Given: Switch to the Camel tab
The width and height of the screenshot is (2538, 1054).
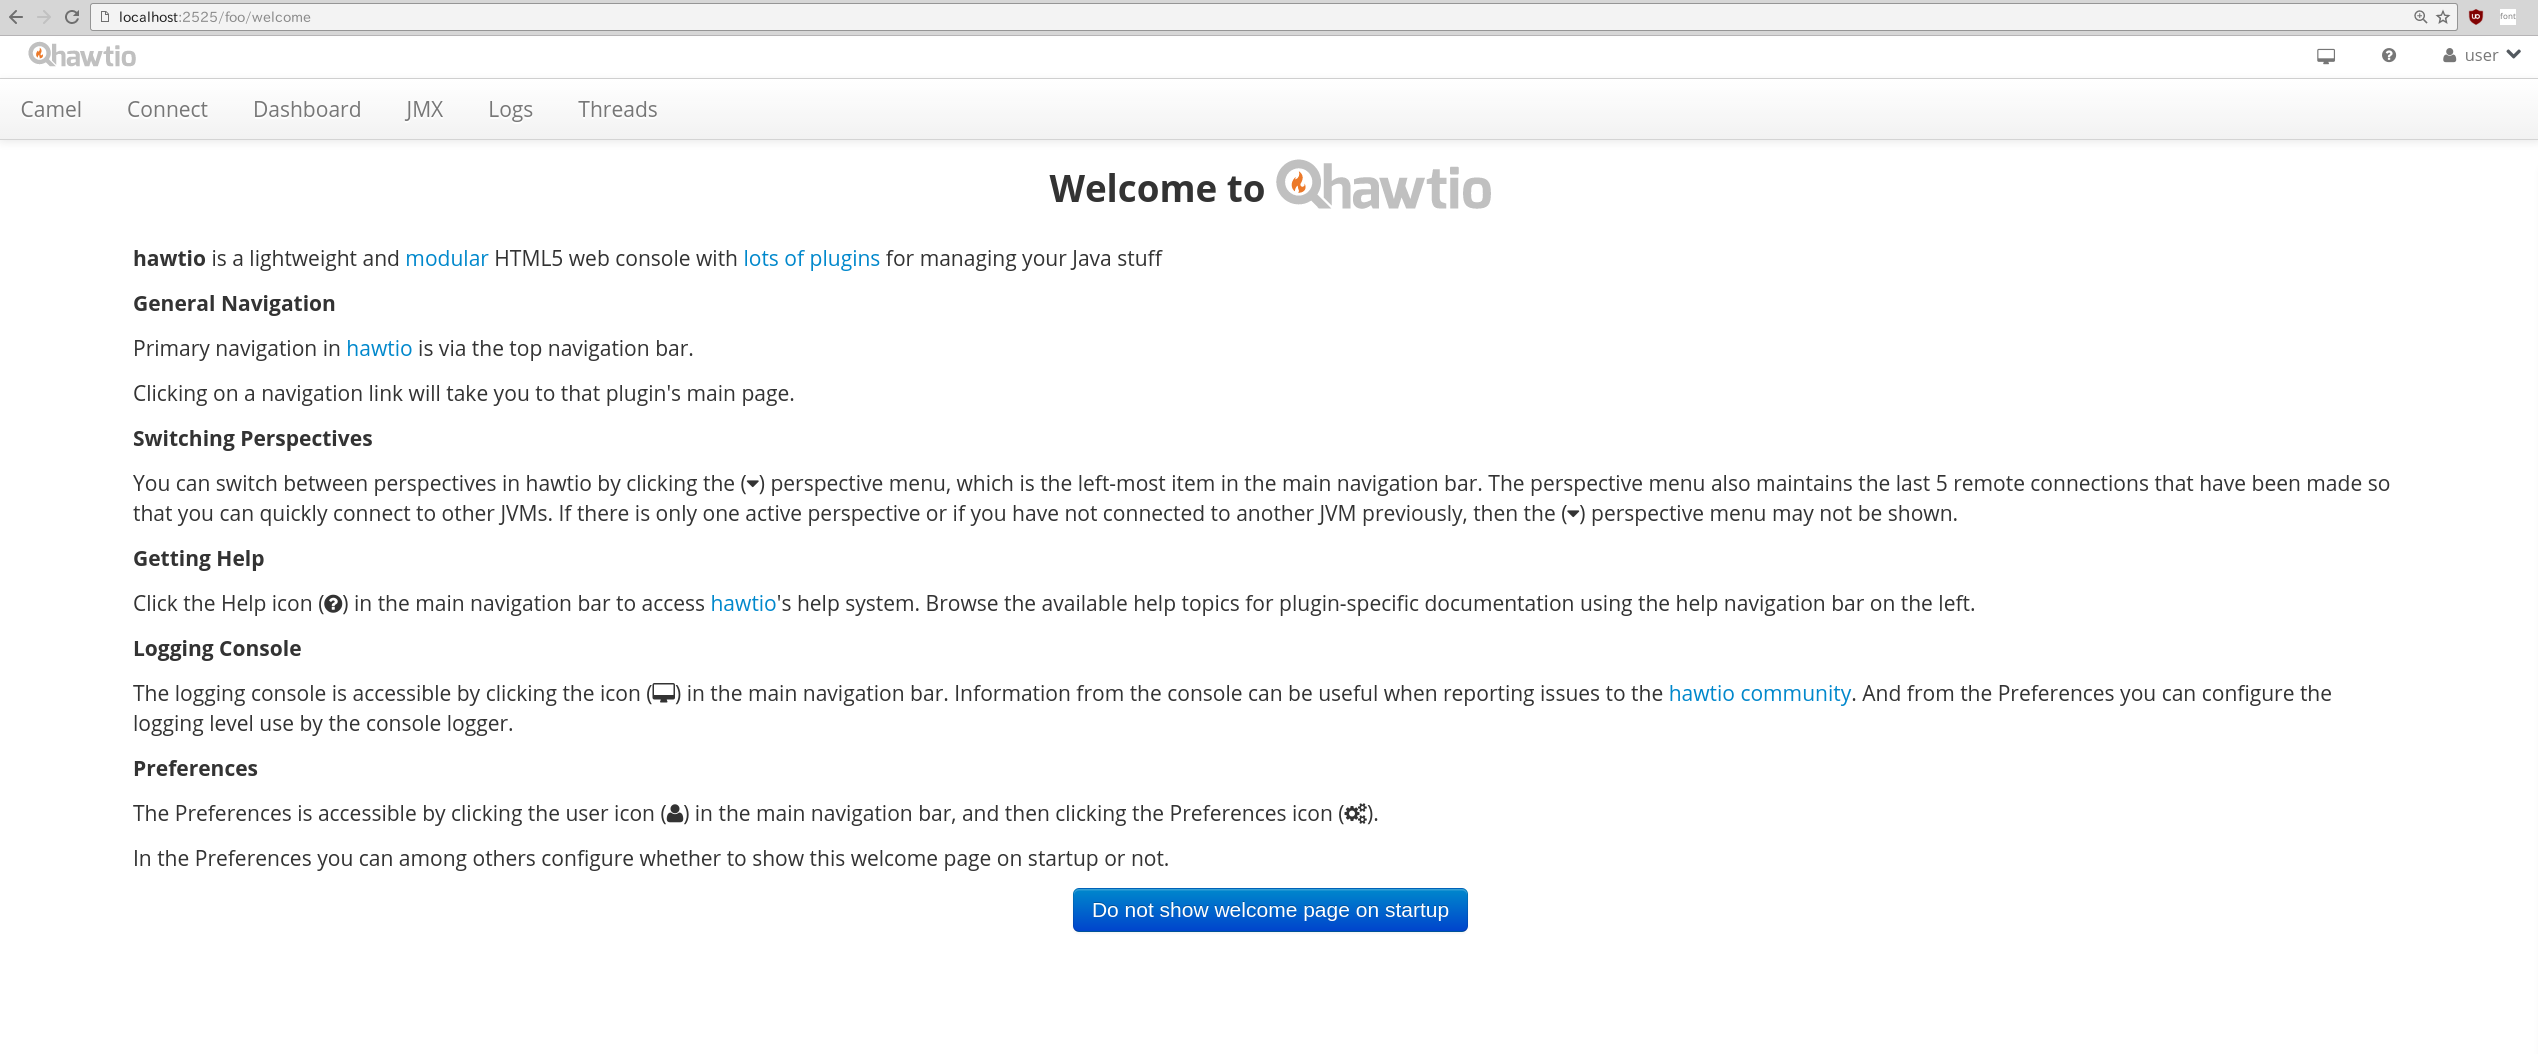Looking at the screenshot, I should tap(51, 109).
